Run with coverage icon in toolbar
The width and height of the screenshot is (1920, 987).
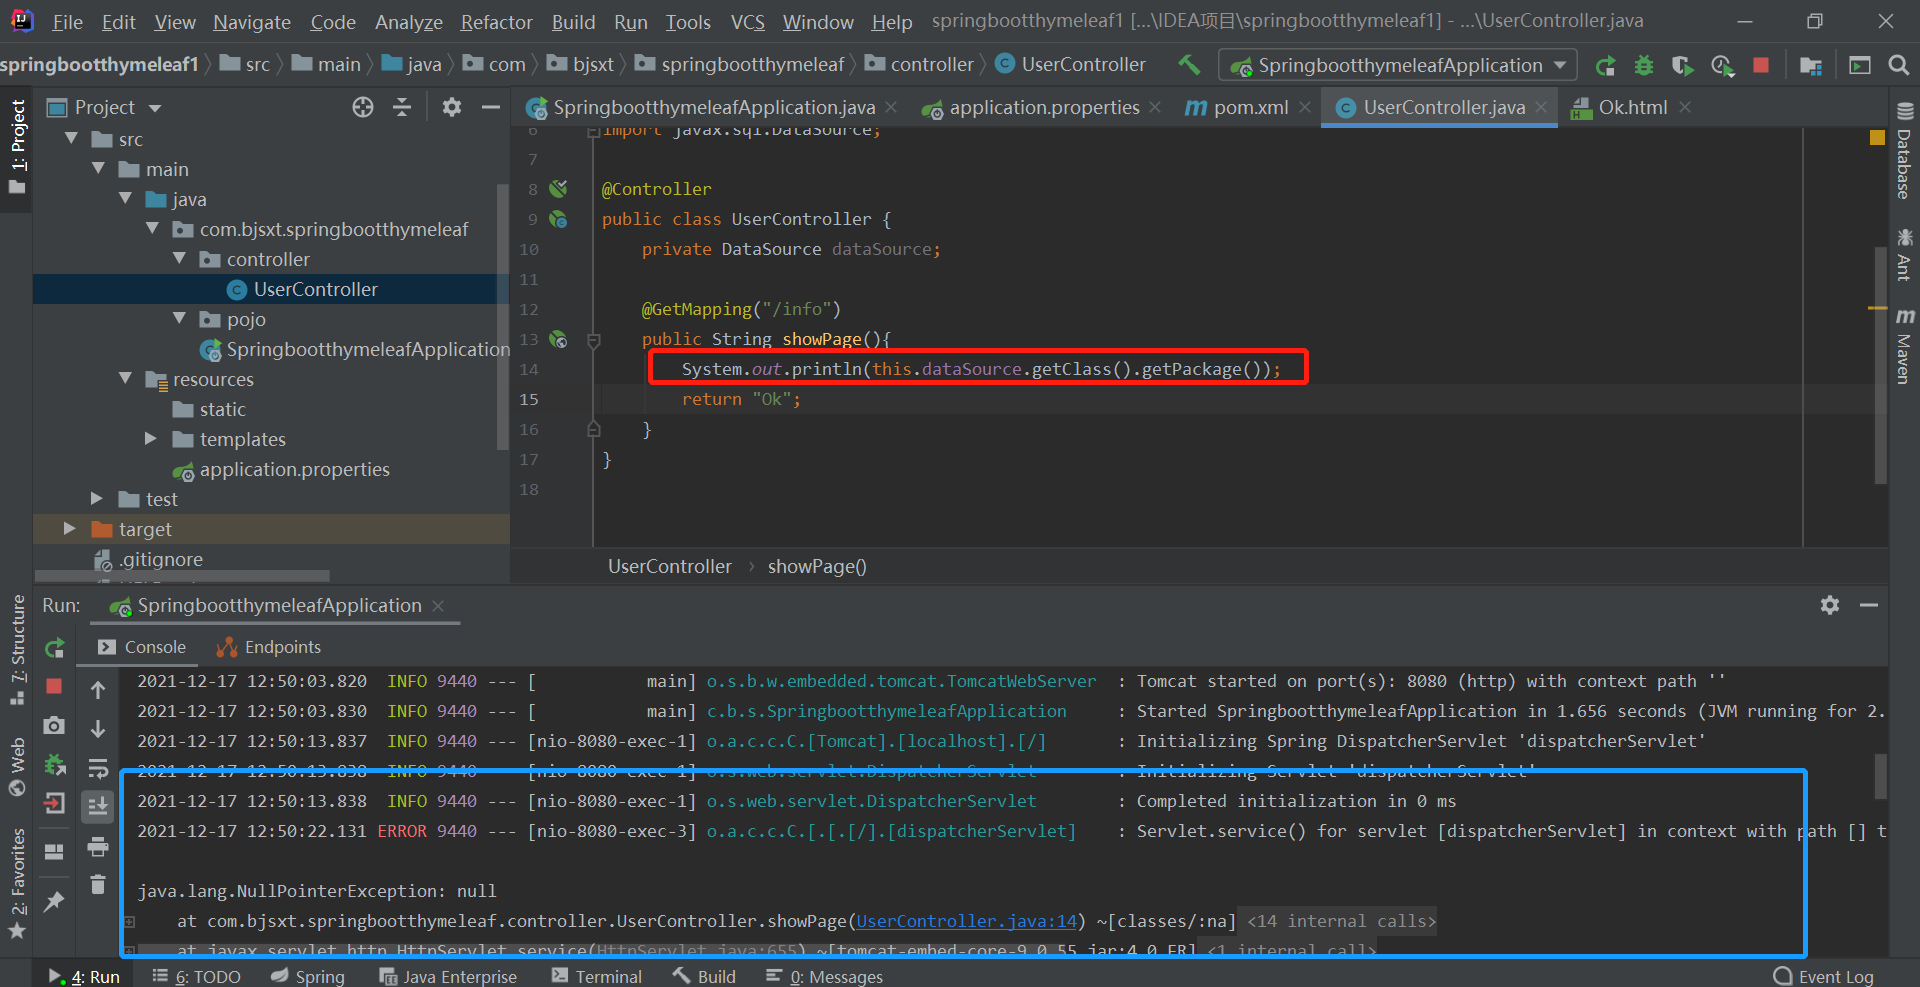pos(1682,66)
